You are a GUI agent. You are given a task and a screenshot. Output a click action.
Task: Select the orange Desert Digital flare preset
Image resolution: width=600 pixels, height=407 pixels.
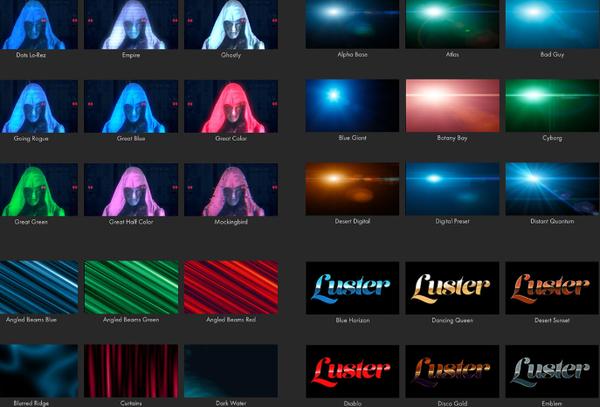[352, 189]
